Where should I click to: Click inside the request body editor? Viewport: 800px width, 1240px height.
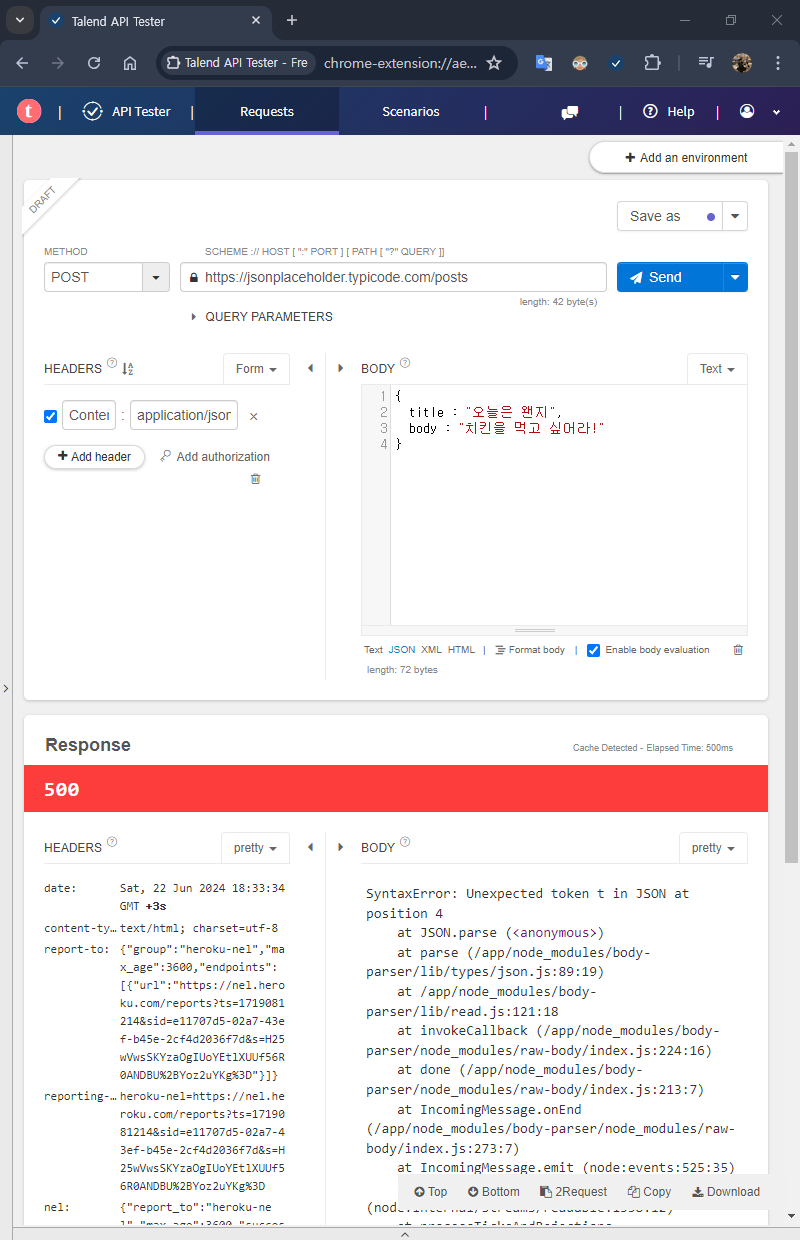coord(568,505)
